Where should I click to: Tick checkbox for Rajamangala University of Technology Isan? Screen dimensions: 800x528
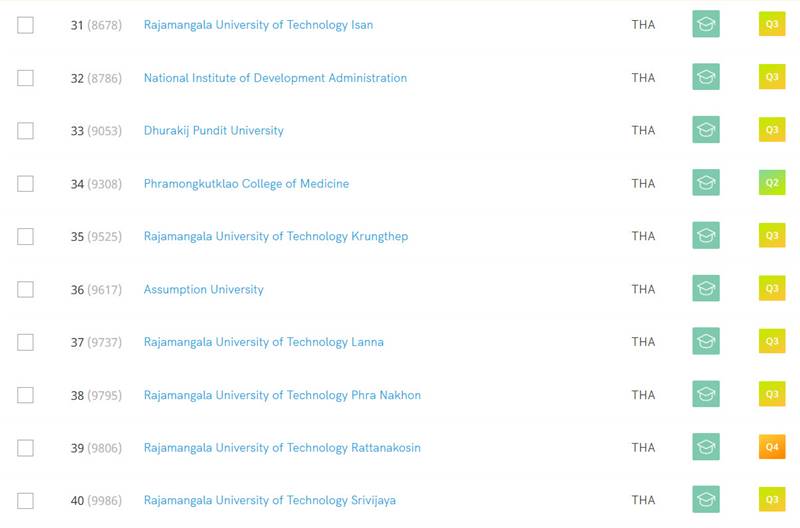(26, 25)
